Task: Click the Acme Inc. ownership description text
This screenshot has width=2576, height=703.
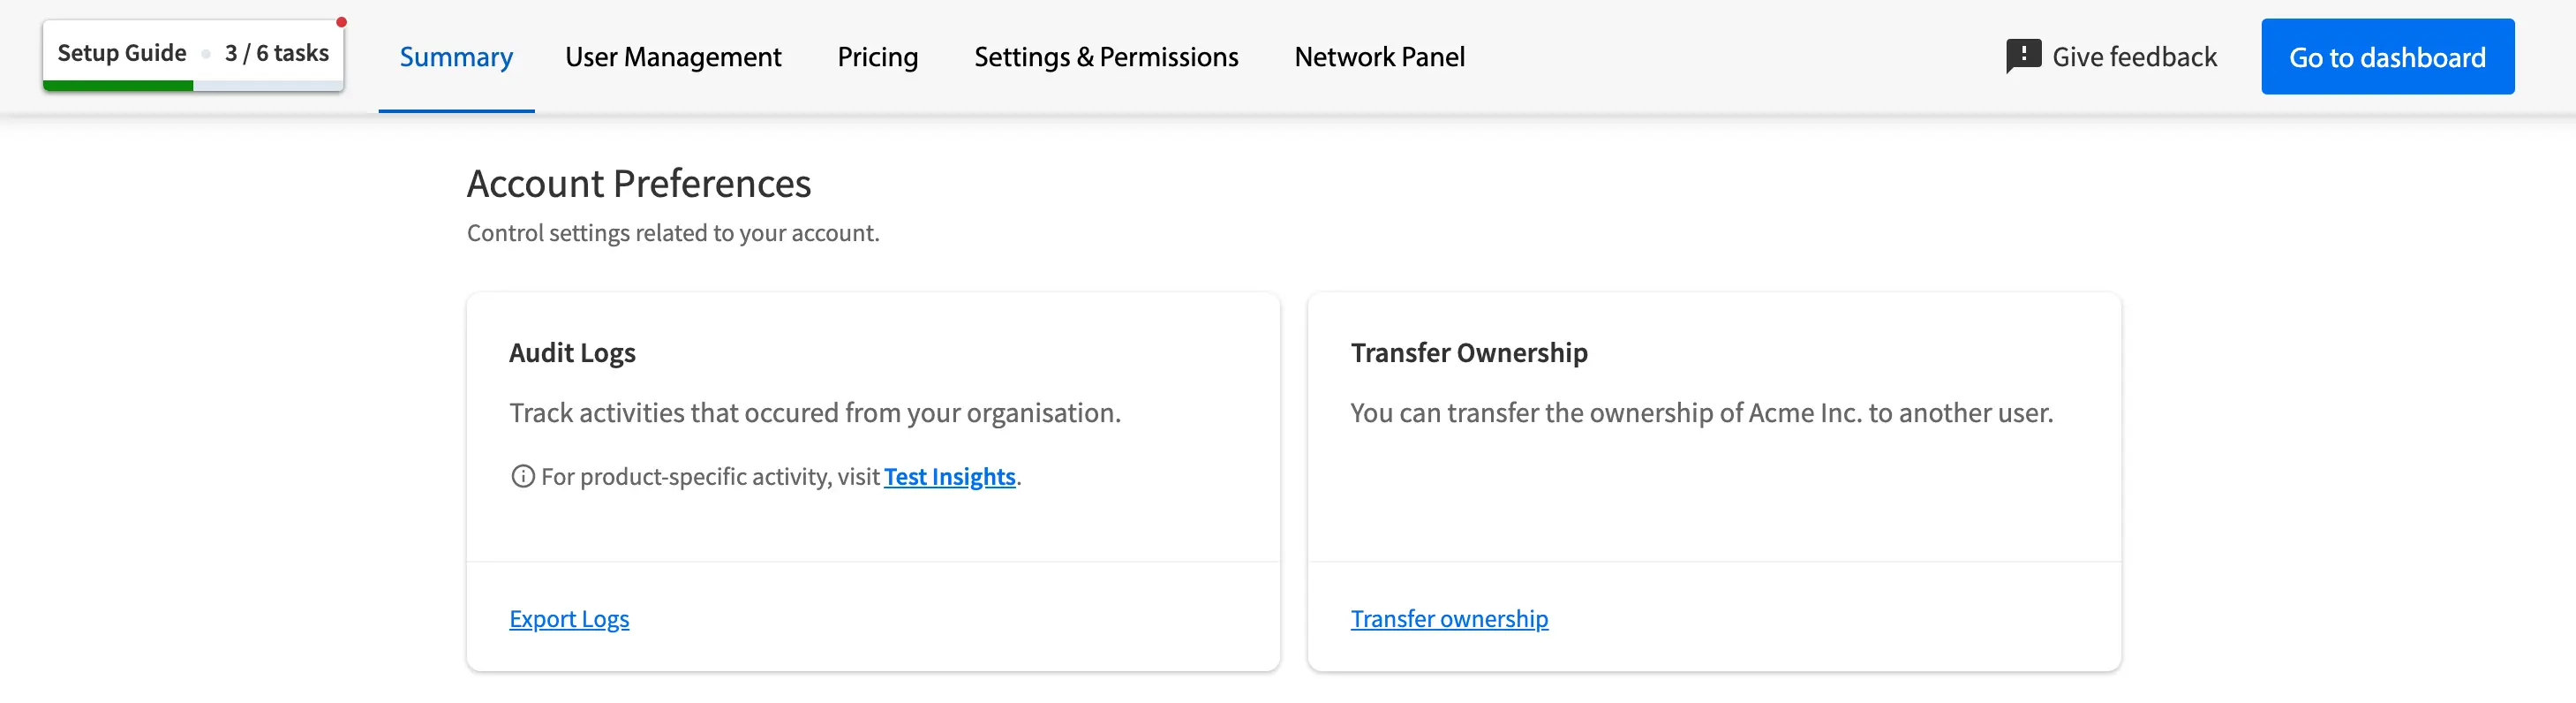Action: tap(1701, 413)
